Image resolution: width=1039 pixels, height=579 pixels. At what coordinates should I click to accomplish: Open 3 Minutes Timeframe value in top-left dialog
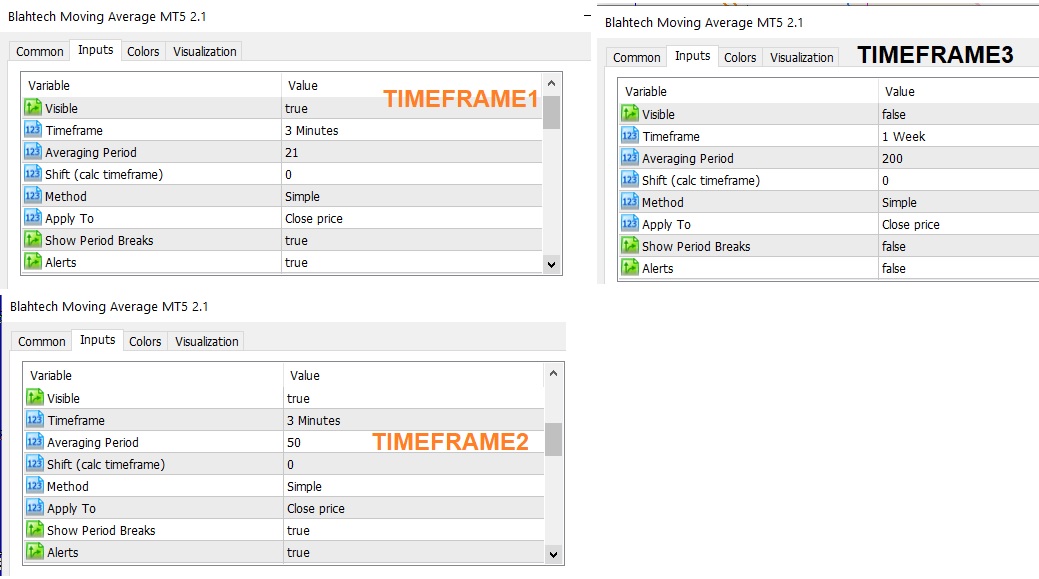(x=311, y=131)
